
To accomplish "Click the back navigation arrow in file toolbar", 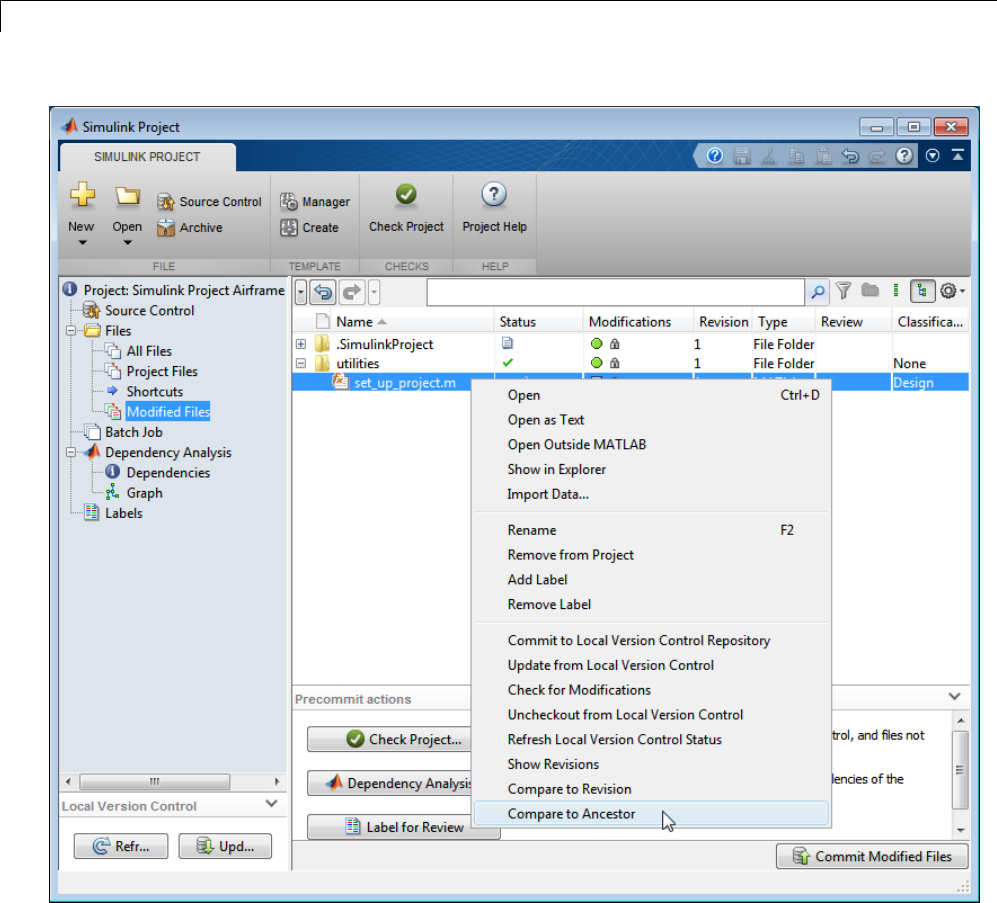I will pos(324,293).
